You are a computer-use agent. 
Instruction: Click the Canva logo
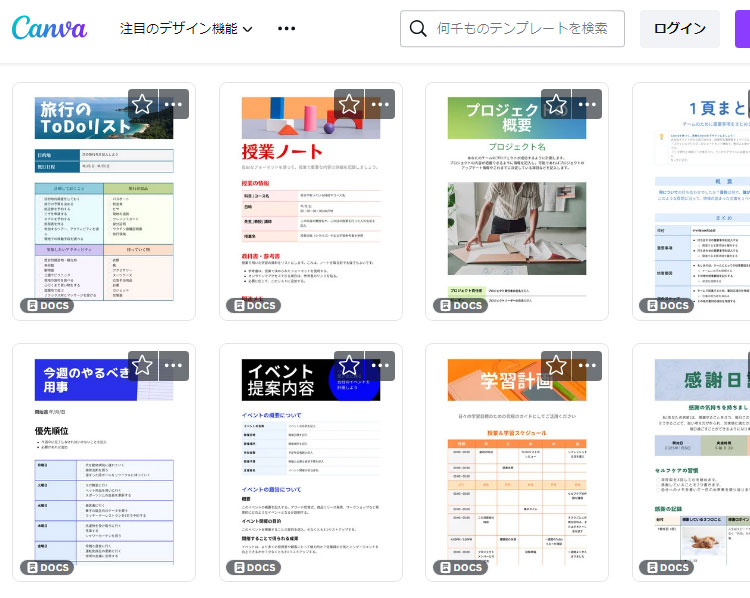[49, 28]
